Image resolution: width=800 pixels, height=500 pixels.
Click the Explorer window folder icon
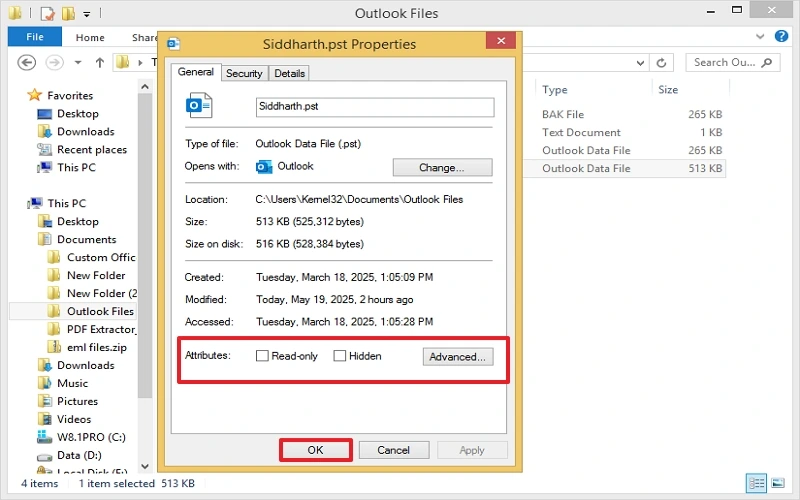(x=15, y=12)
